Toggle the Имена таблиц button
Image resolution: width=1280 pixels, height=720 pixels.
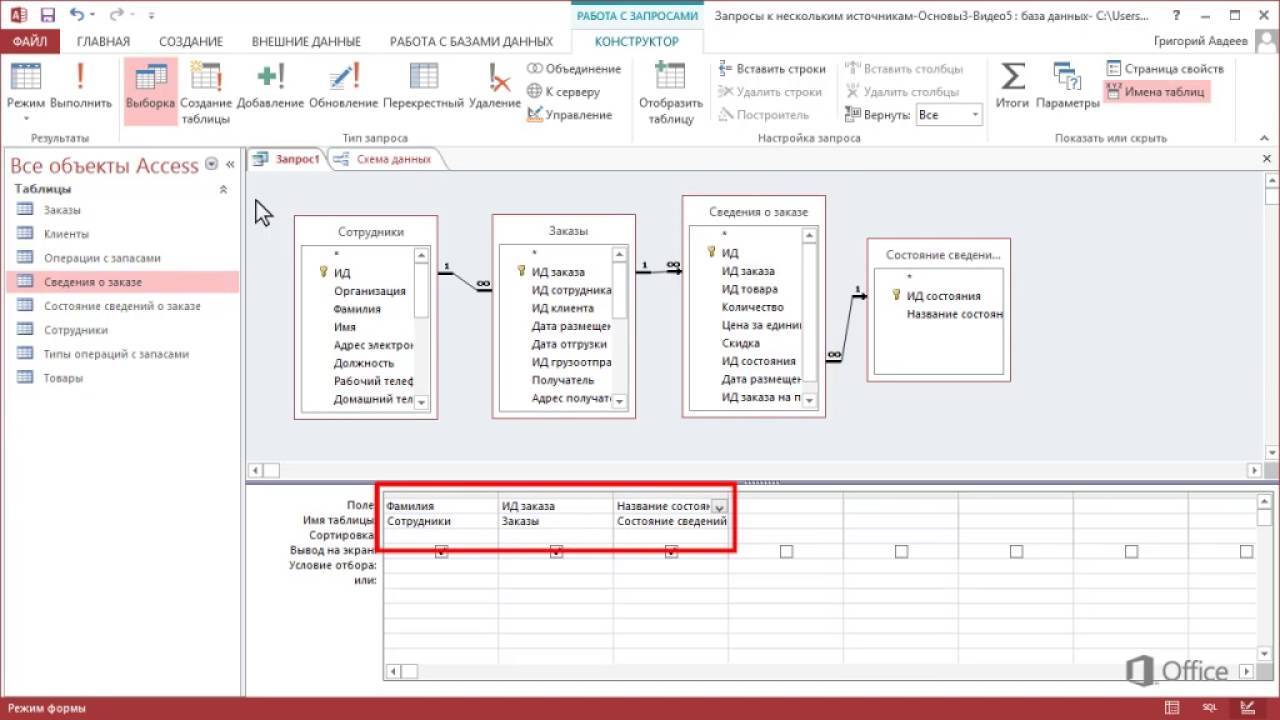(1156, 92)
